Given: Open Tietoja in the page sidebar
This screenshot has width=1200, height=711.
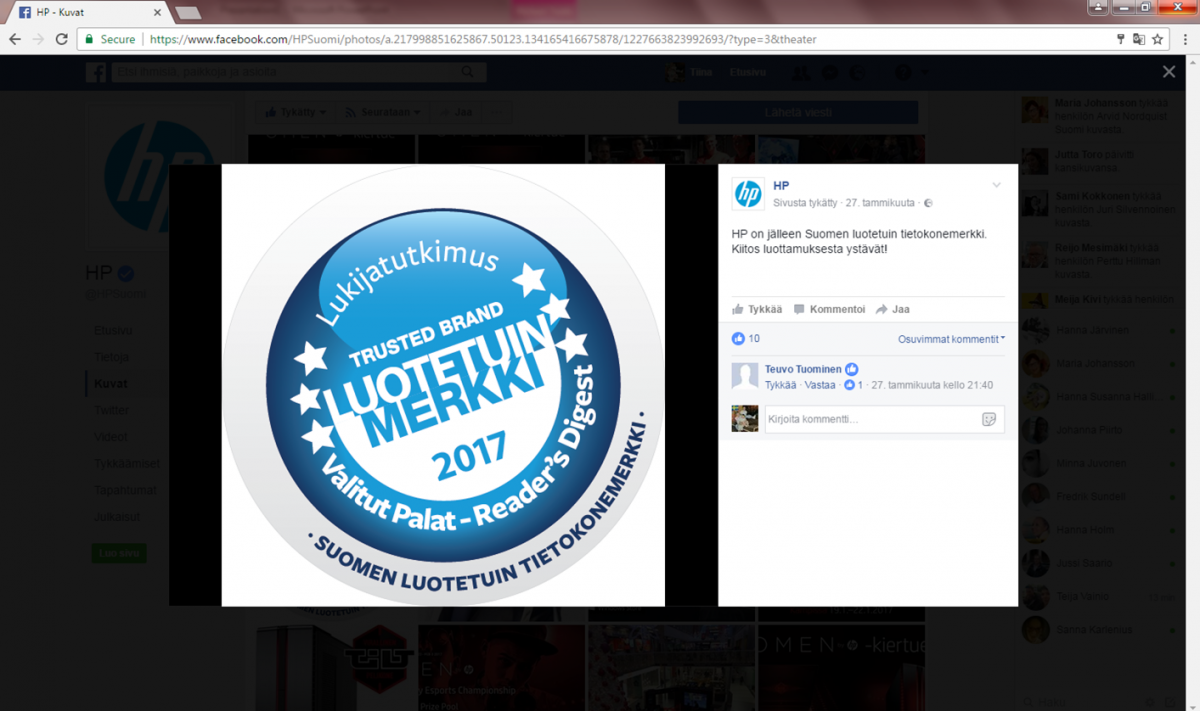Looking at the screenshot, I should (111, 357).
